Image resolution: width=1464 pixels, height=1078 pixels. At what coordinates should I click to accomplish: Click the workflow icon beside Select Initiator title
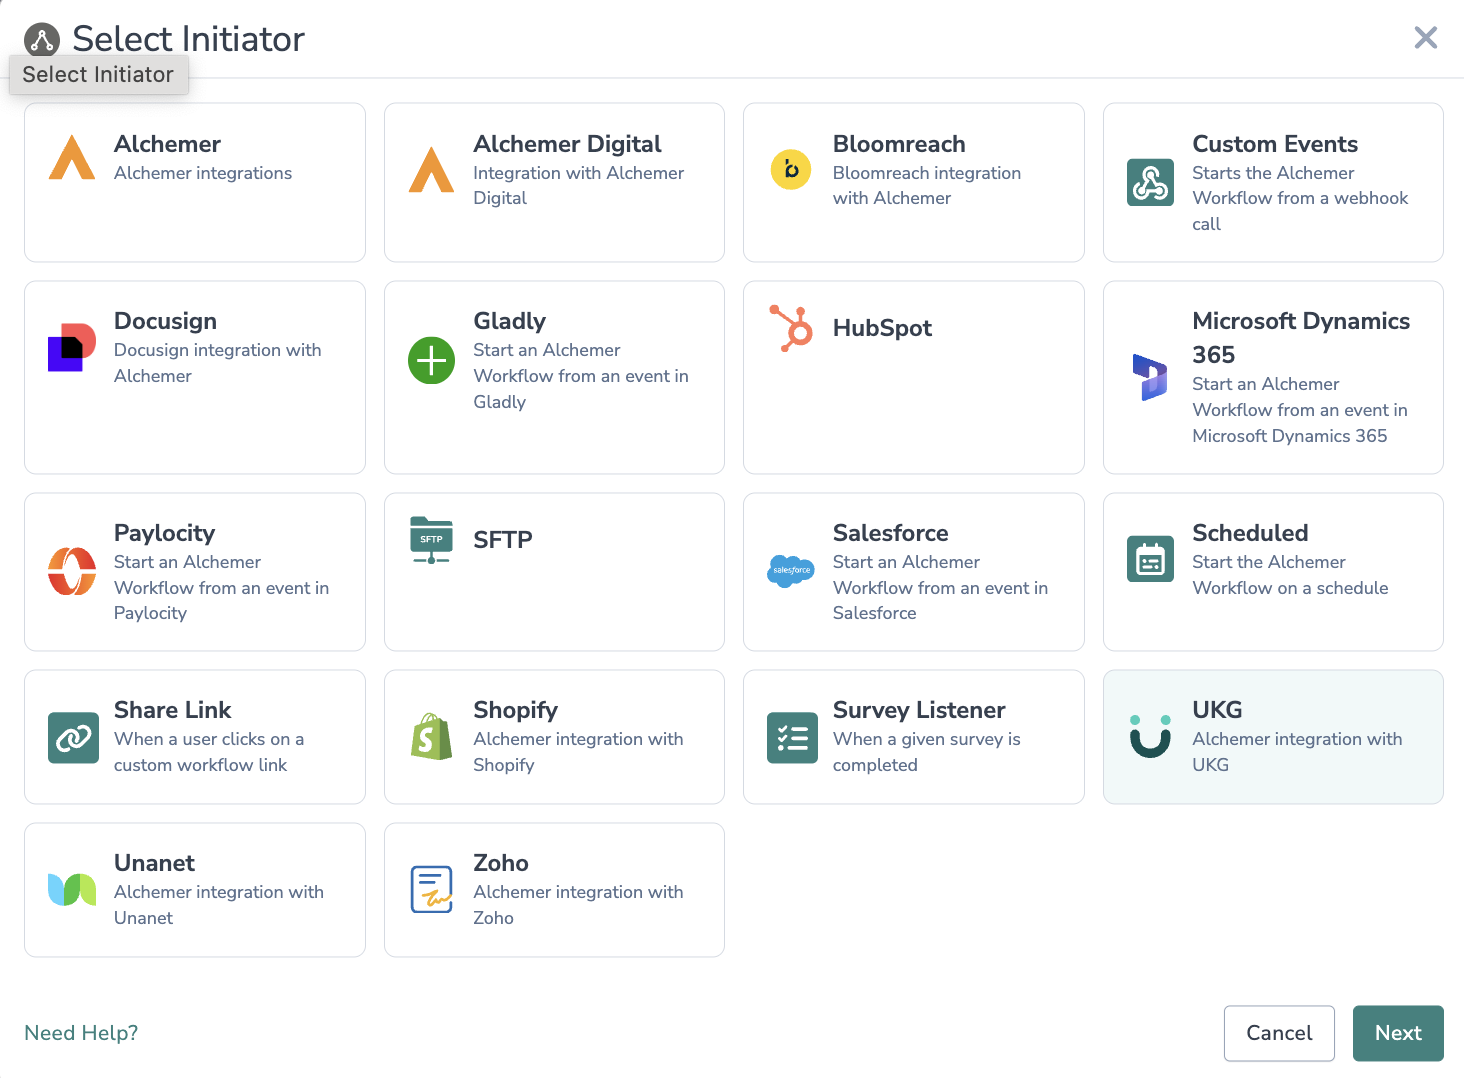42,40
